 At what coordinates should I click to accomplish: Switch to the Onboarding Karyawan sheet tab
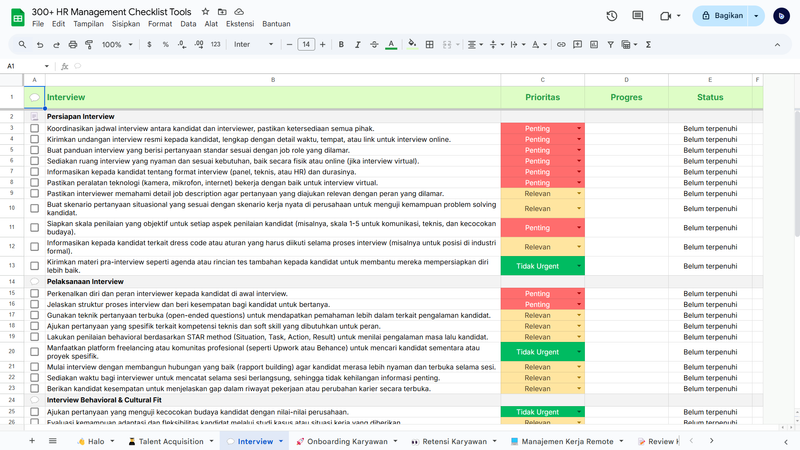(x=347, y=441)
